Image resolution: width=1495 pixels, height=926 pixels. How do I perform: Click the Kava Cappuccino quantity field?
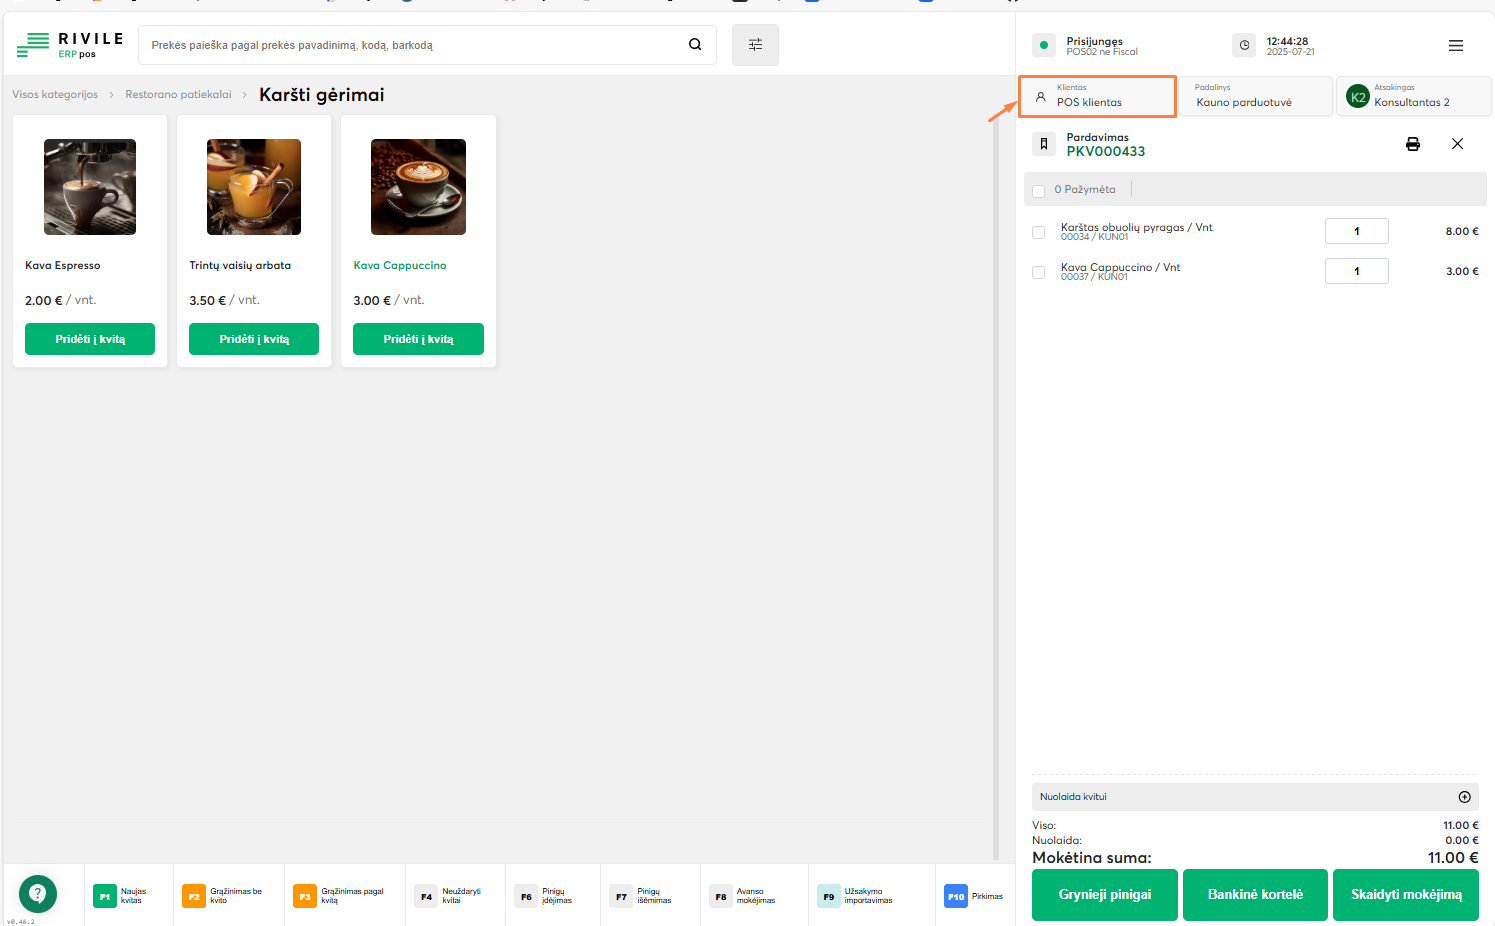tap(1356, 271)
